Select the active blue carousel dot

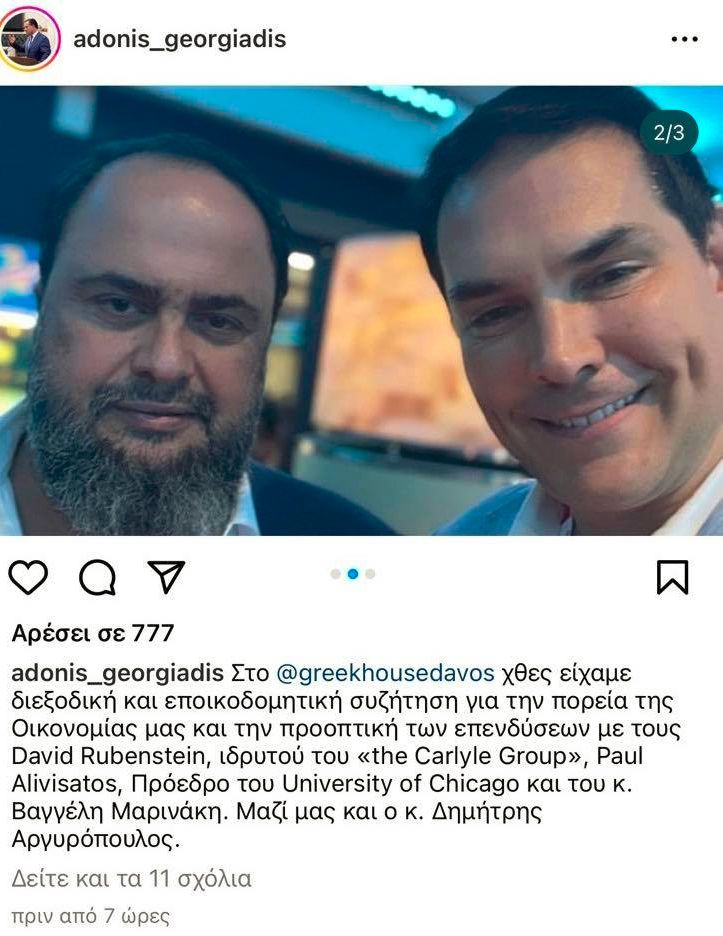353,574
